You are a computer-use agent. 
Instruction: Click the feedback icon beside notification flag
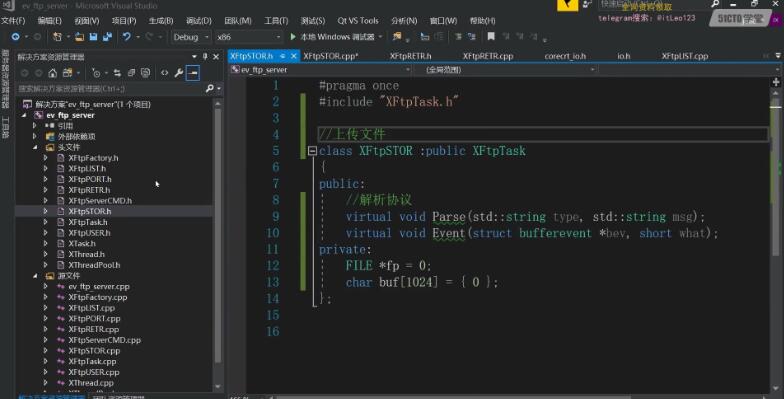(587, 4)
